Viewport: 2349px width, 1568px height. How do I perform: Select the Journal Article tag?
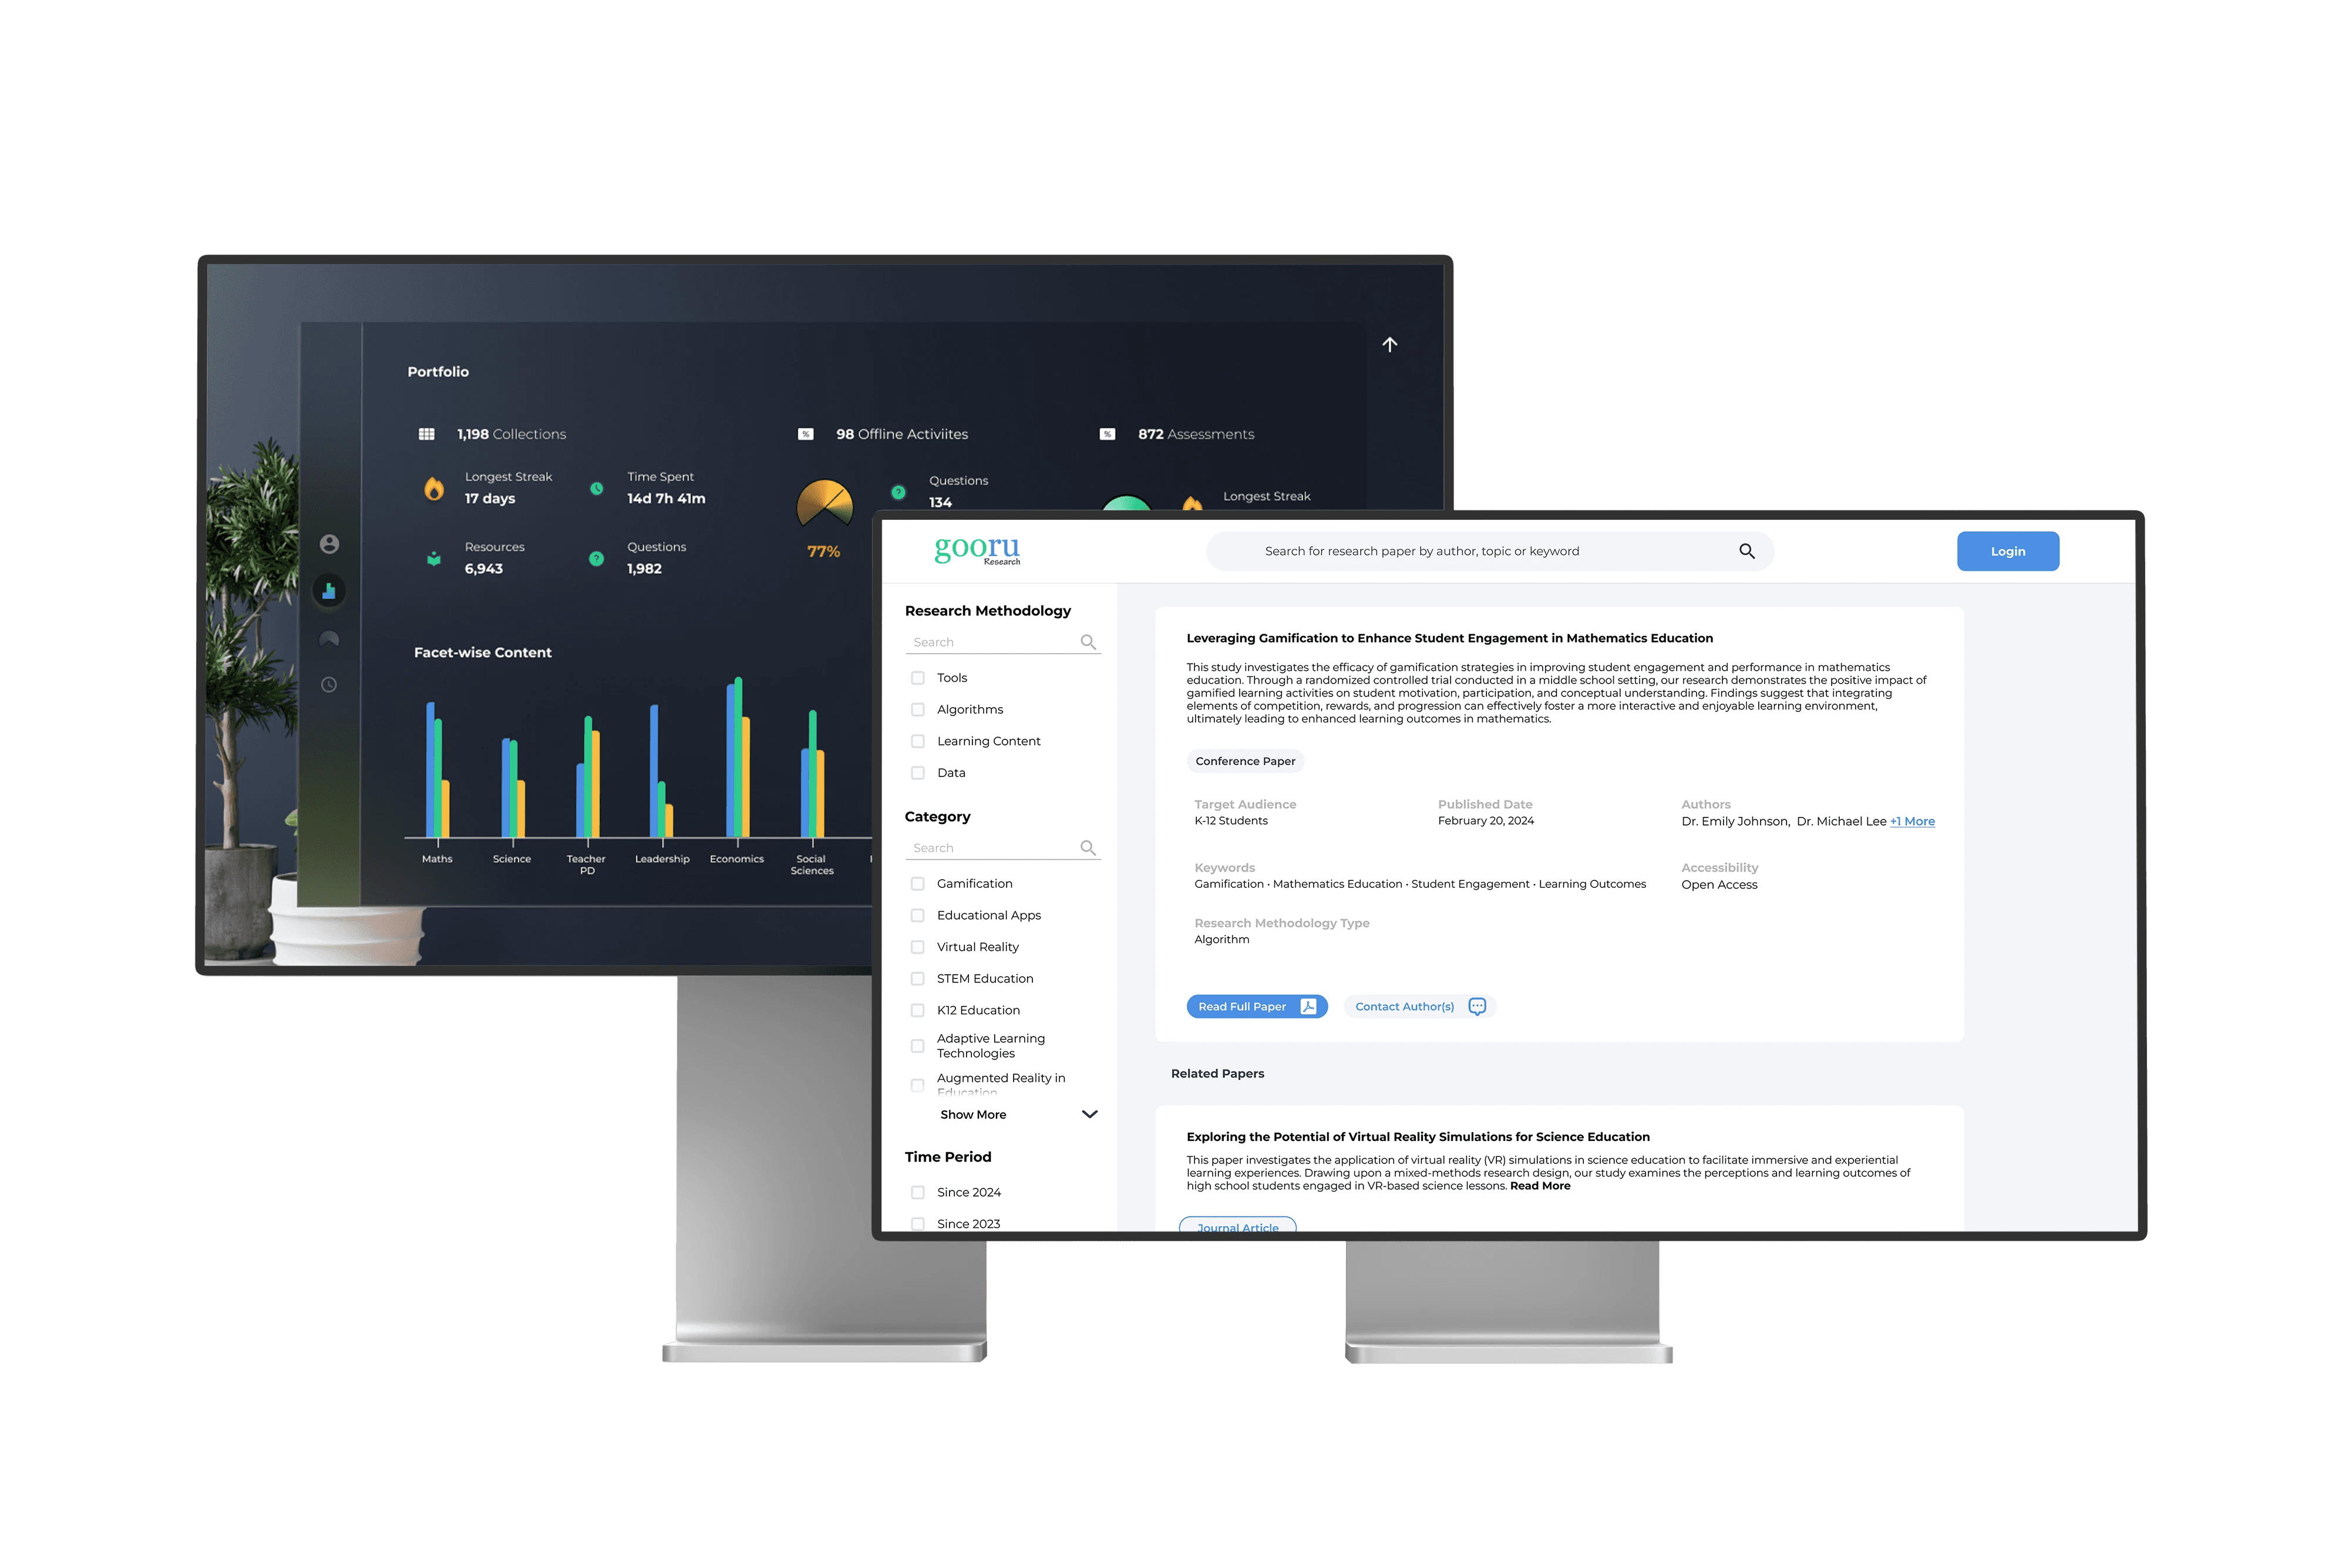point(1237,1226)
